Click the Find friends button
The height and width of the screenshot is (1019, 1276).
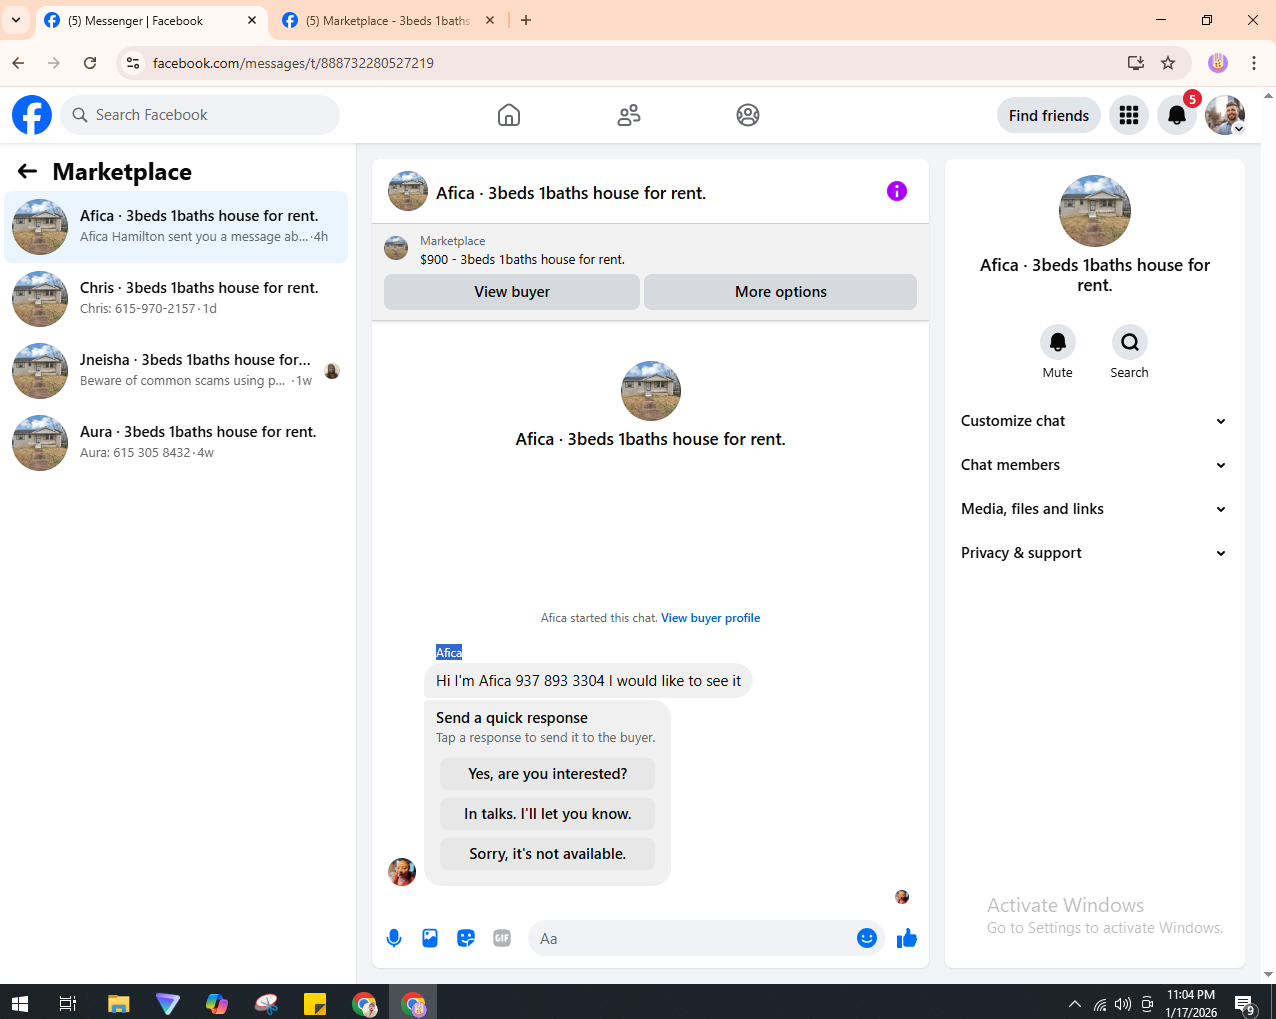pyautogui.click(x=1049, y=115)
